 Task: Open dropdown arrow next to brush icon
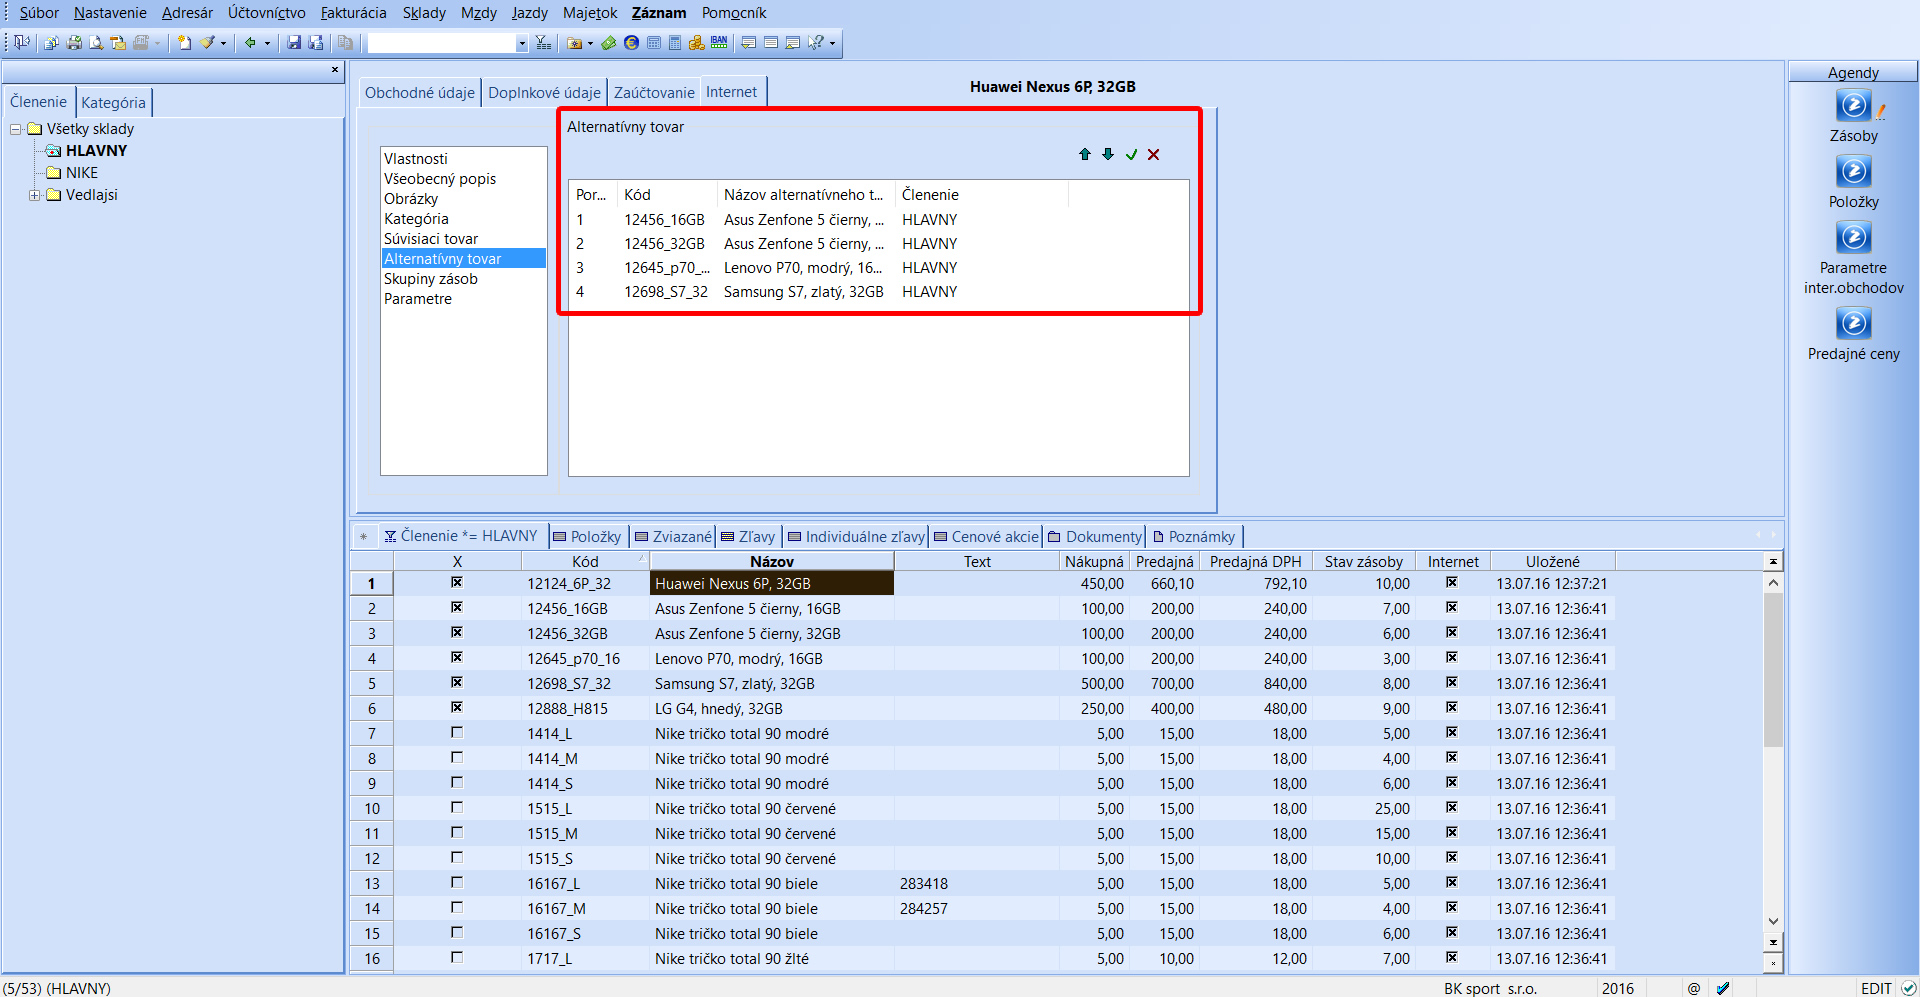(x=223, y=43)
